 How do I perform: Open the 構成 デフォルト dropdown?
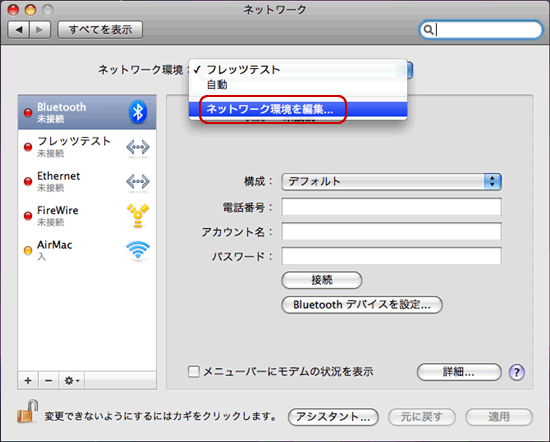pos(391,182)
